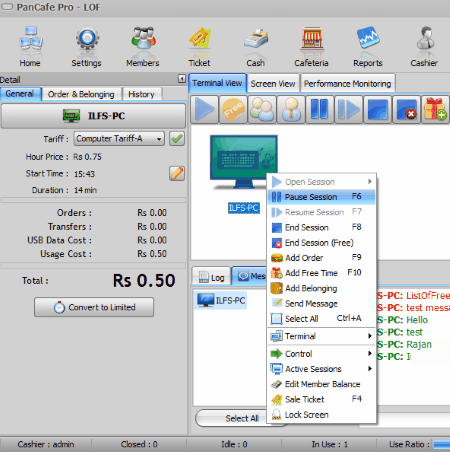450x452 pixels.
Task: Click the In Use : 1 status entry
Action: [x=330, y=444]
